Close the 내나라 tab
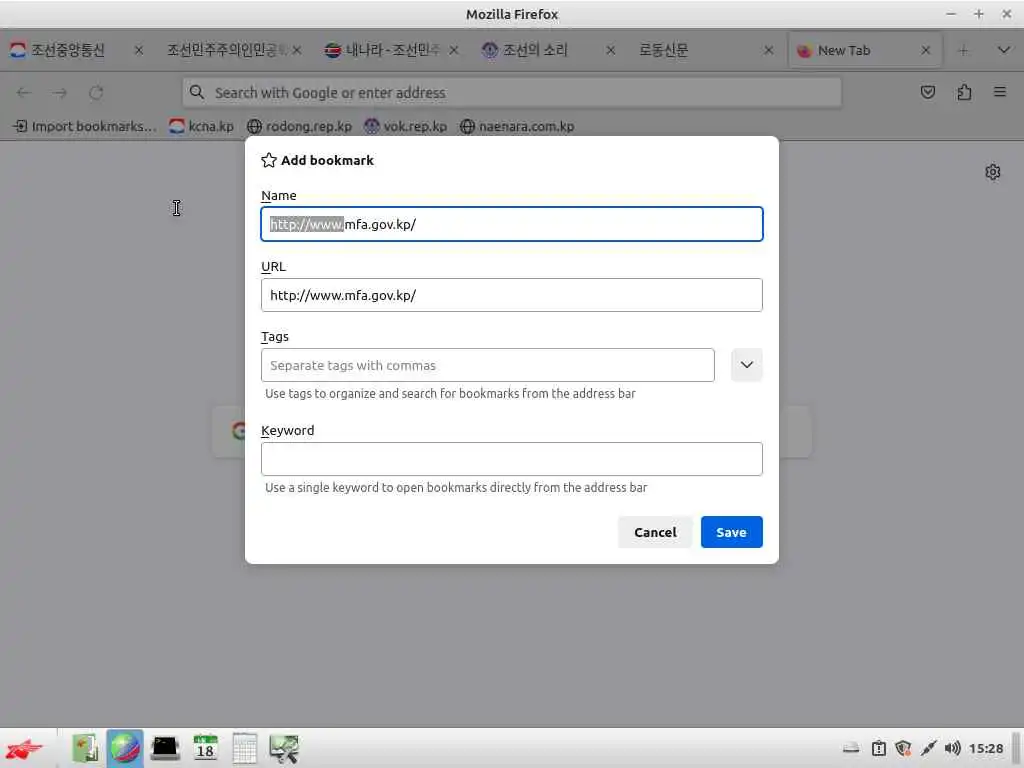 tap(454, 50)
